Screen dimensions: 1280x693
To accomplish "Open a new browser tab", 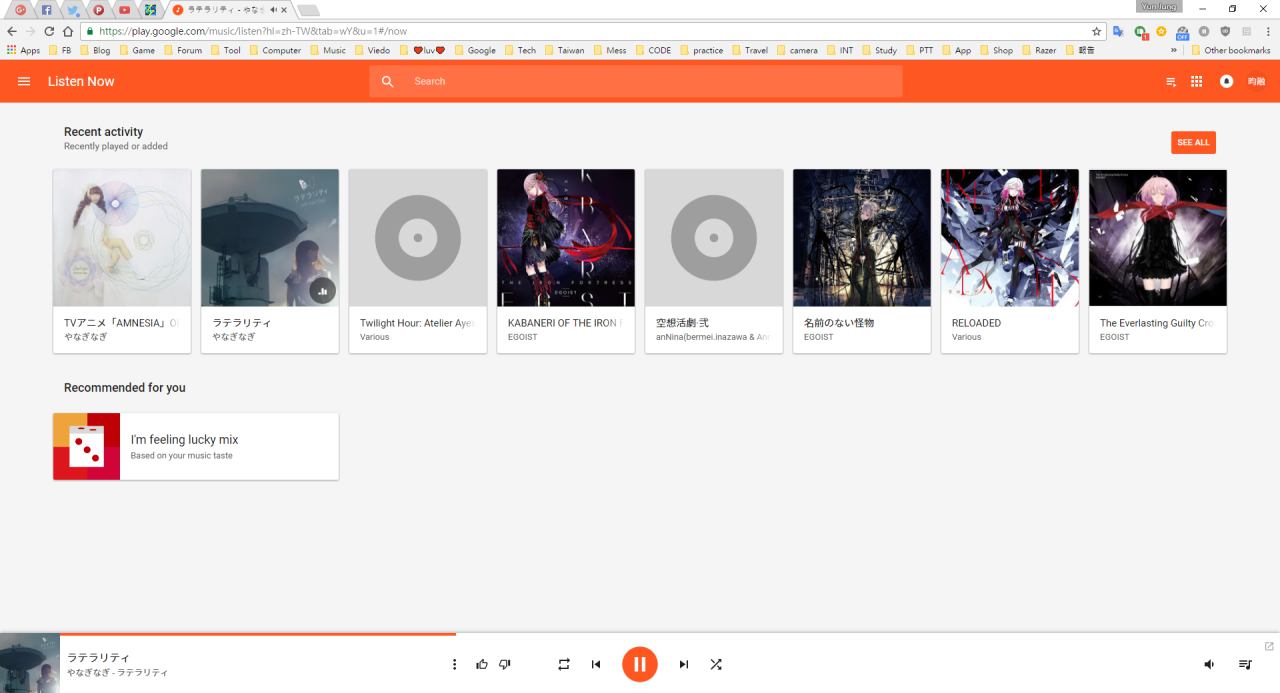I will [308, 10].
